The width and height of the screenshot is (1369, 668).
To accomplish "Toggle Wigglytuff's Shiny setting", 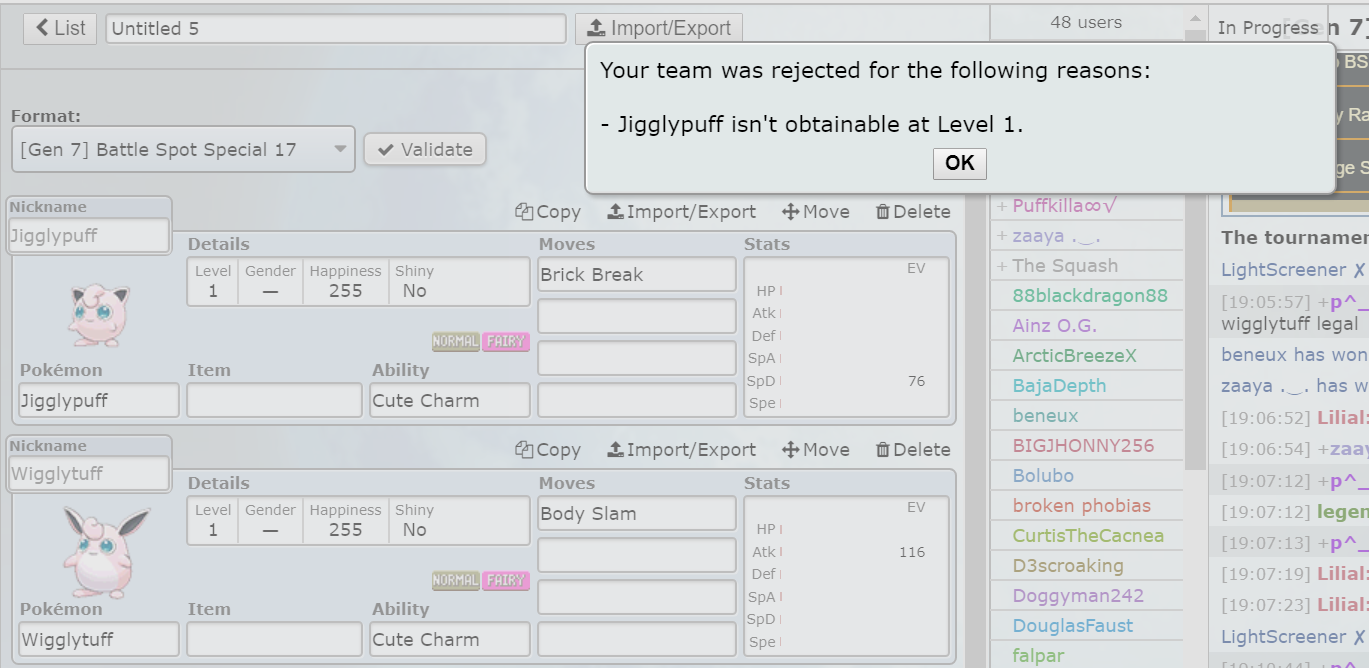I will (415, 521).
